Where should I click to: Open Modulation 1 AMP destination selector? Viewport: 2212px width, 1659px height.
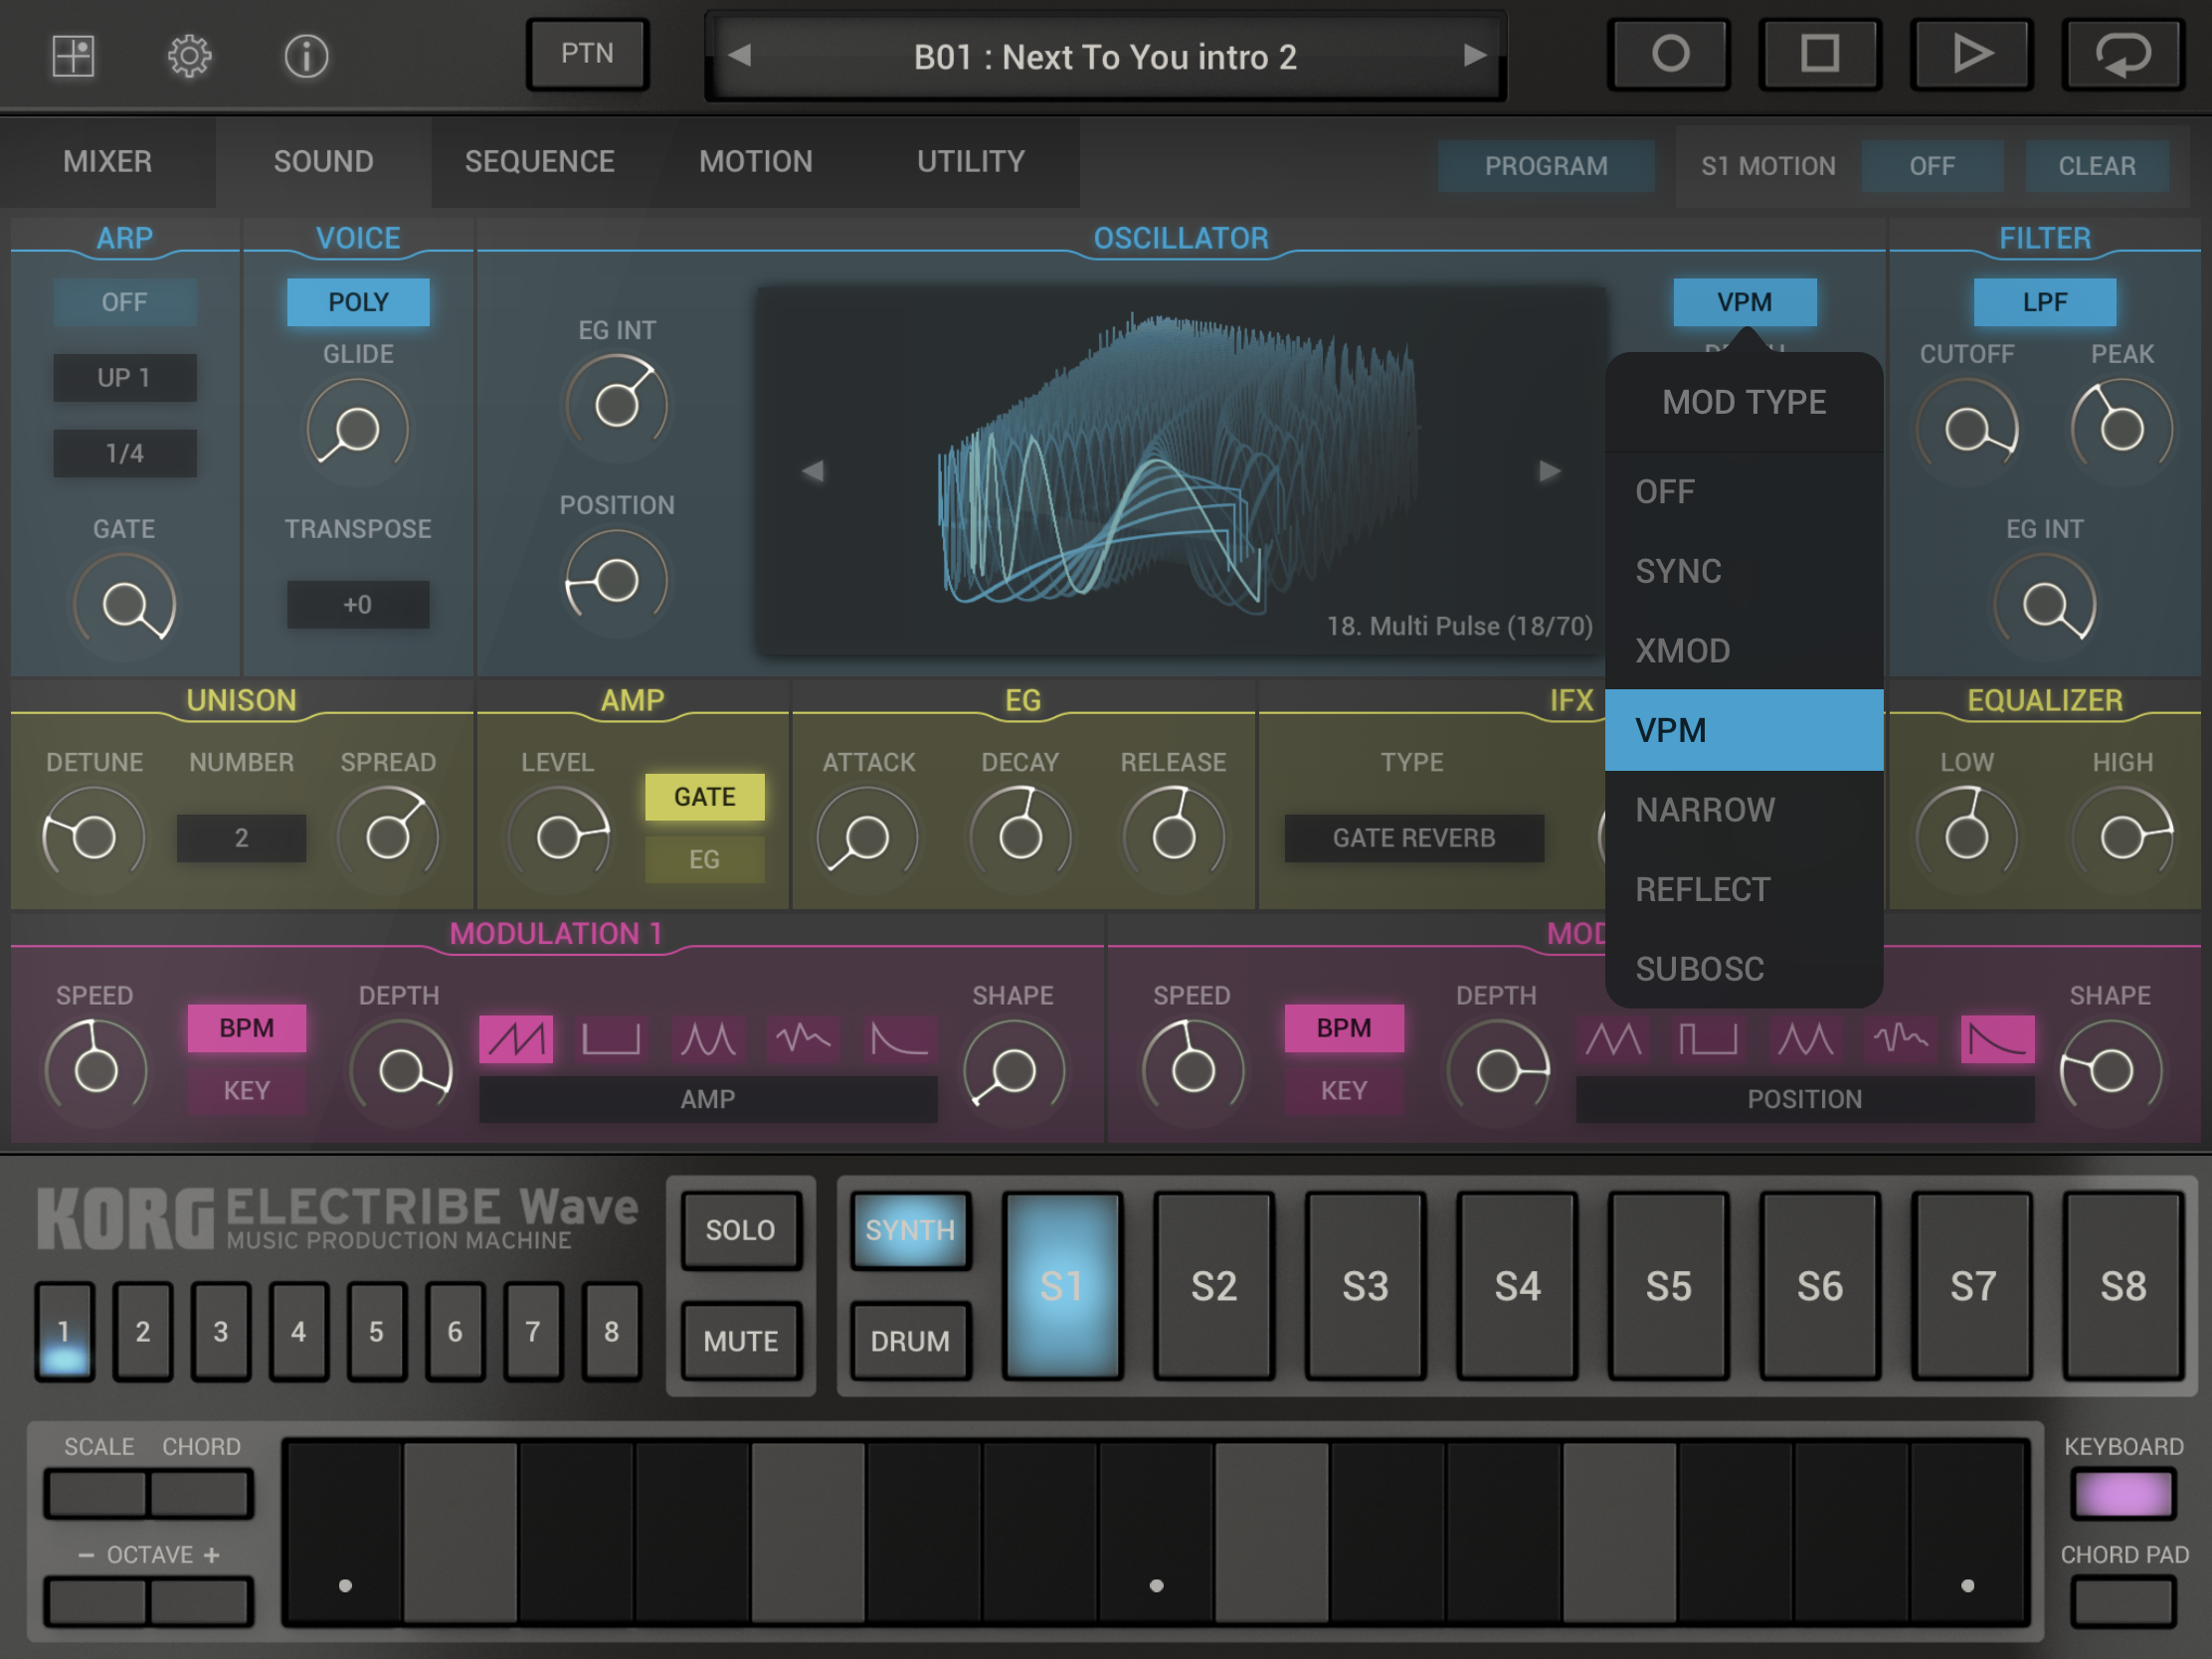[708, 1099]
